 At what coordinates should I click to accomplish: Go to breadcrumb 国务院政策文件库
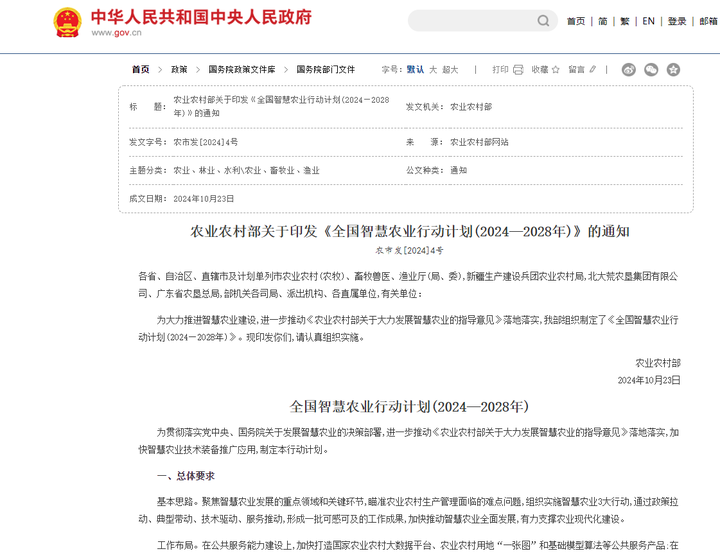tap(242, 69)
